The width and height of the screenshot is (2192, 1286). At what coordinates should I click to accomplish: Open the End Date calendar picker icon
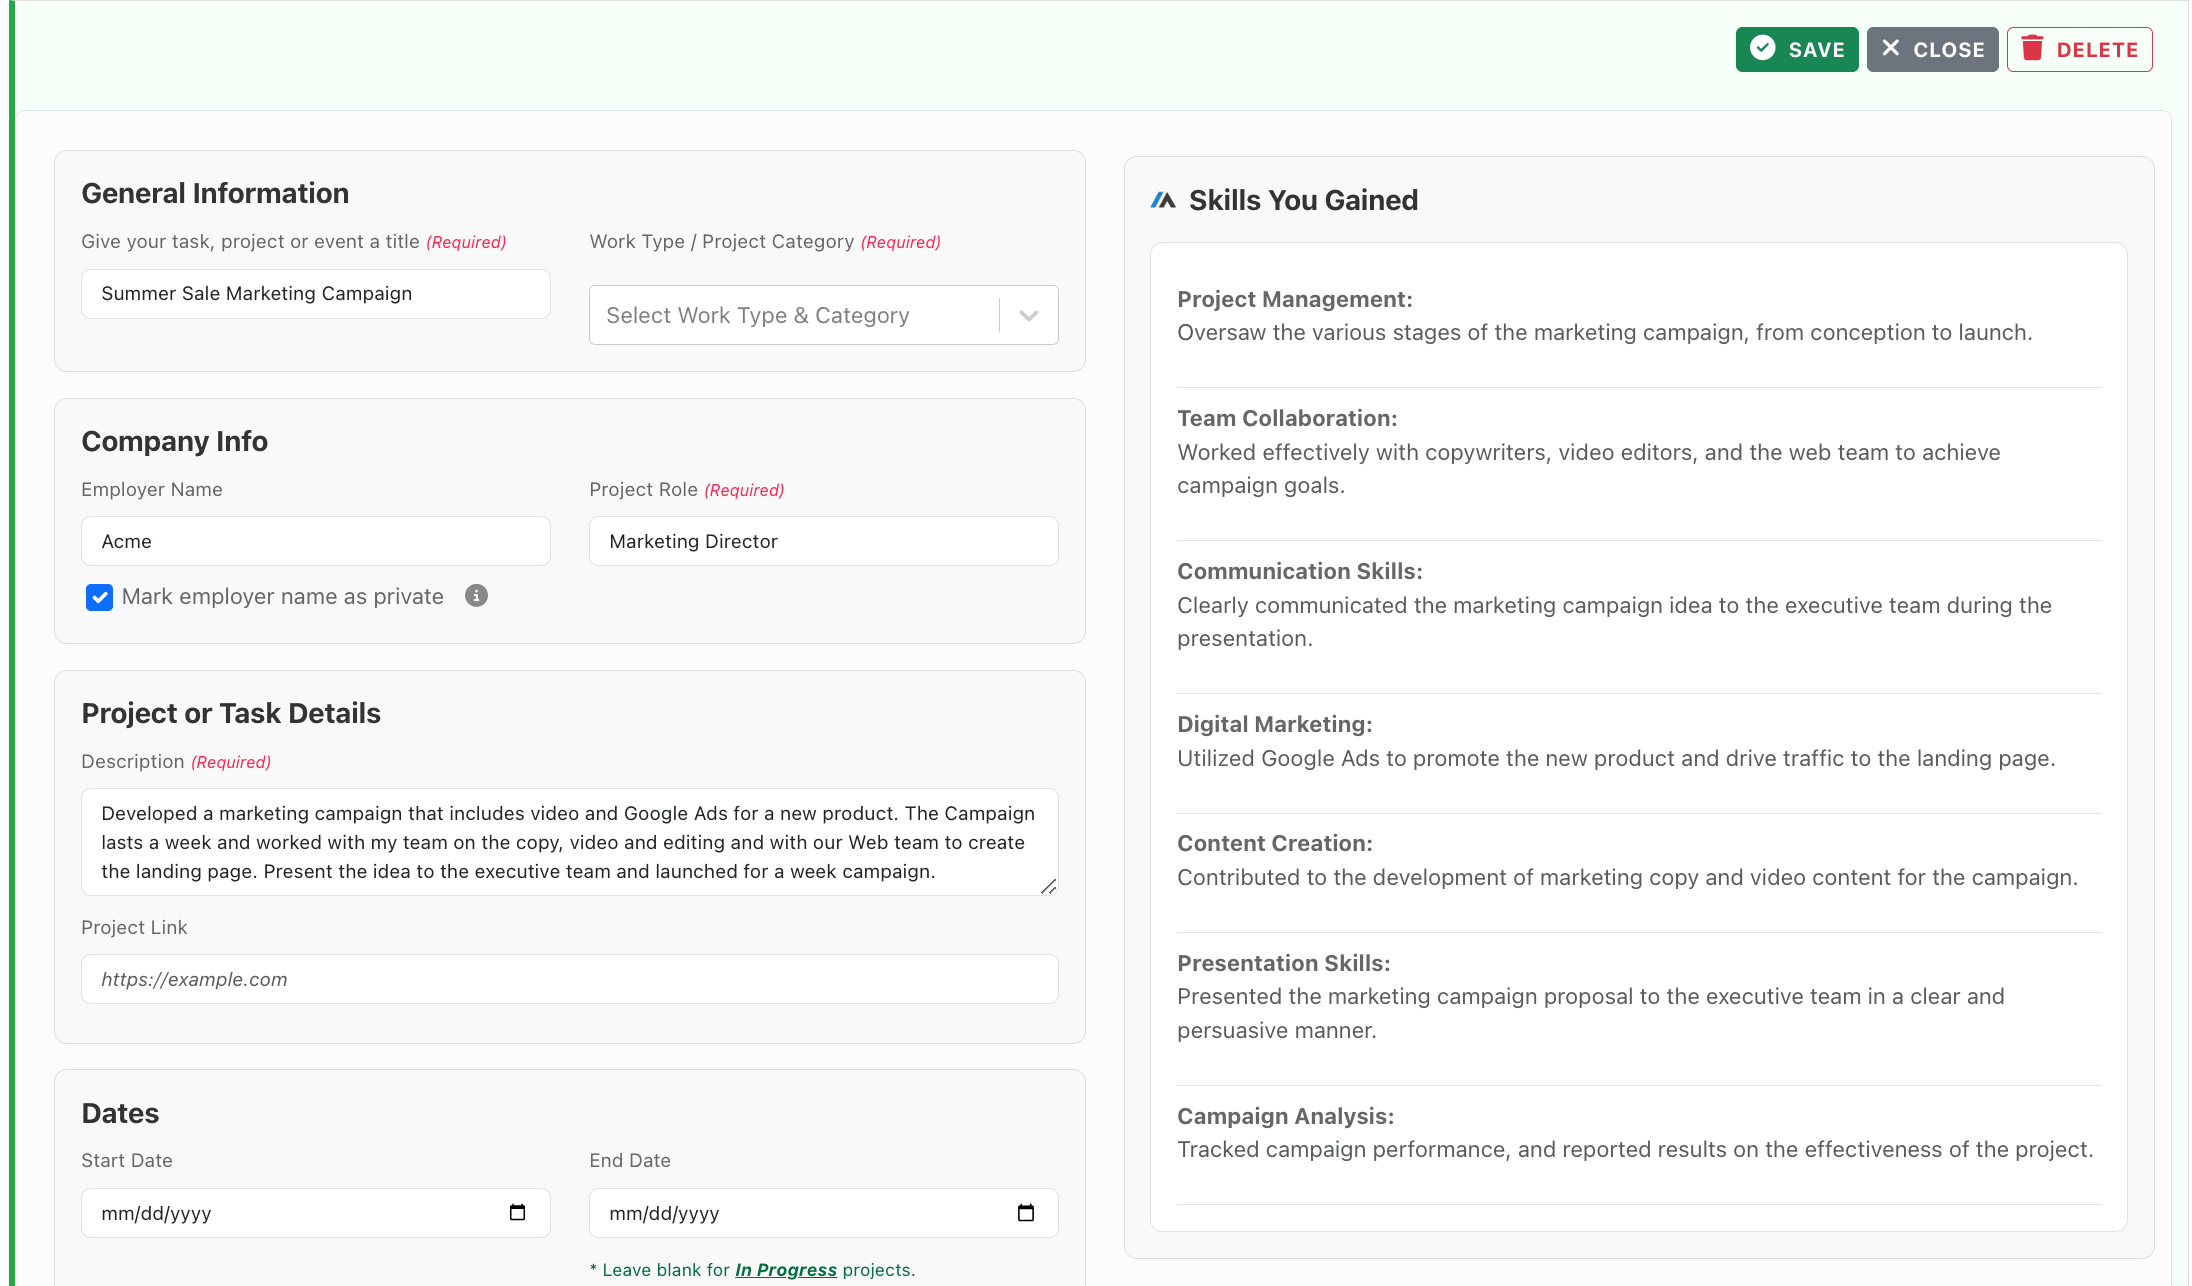1026,1212
